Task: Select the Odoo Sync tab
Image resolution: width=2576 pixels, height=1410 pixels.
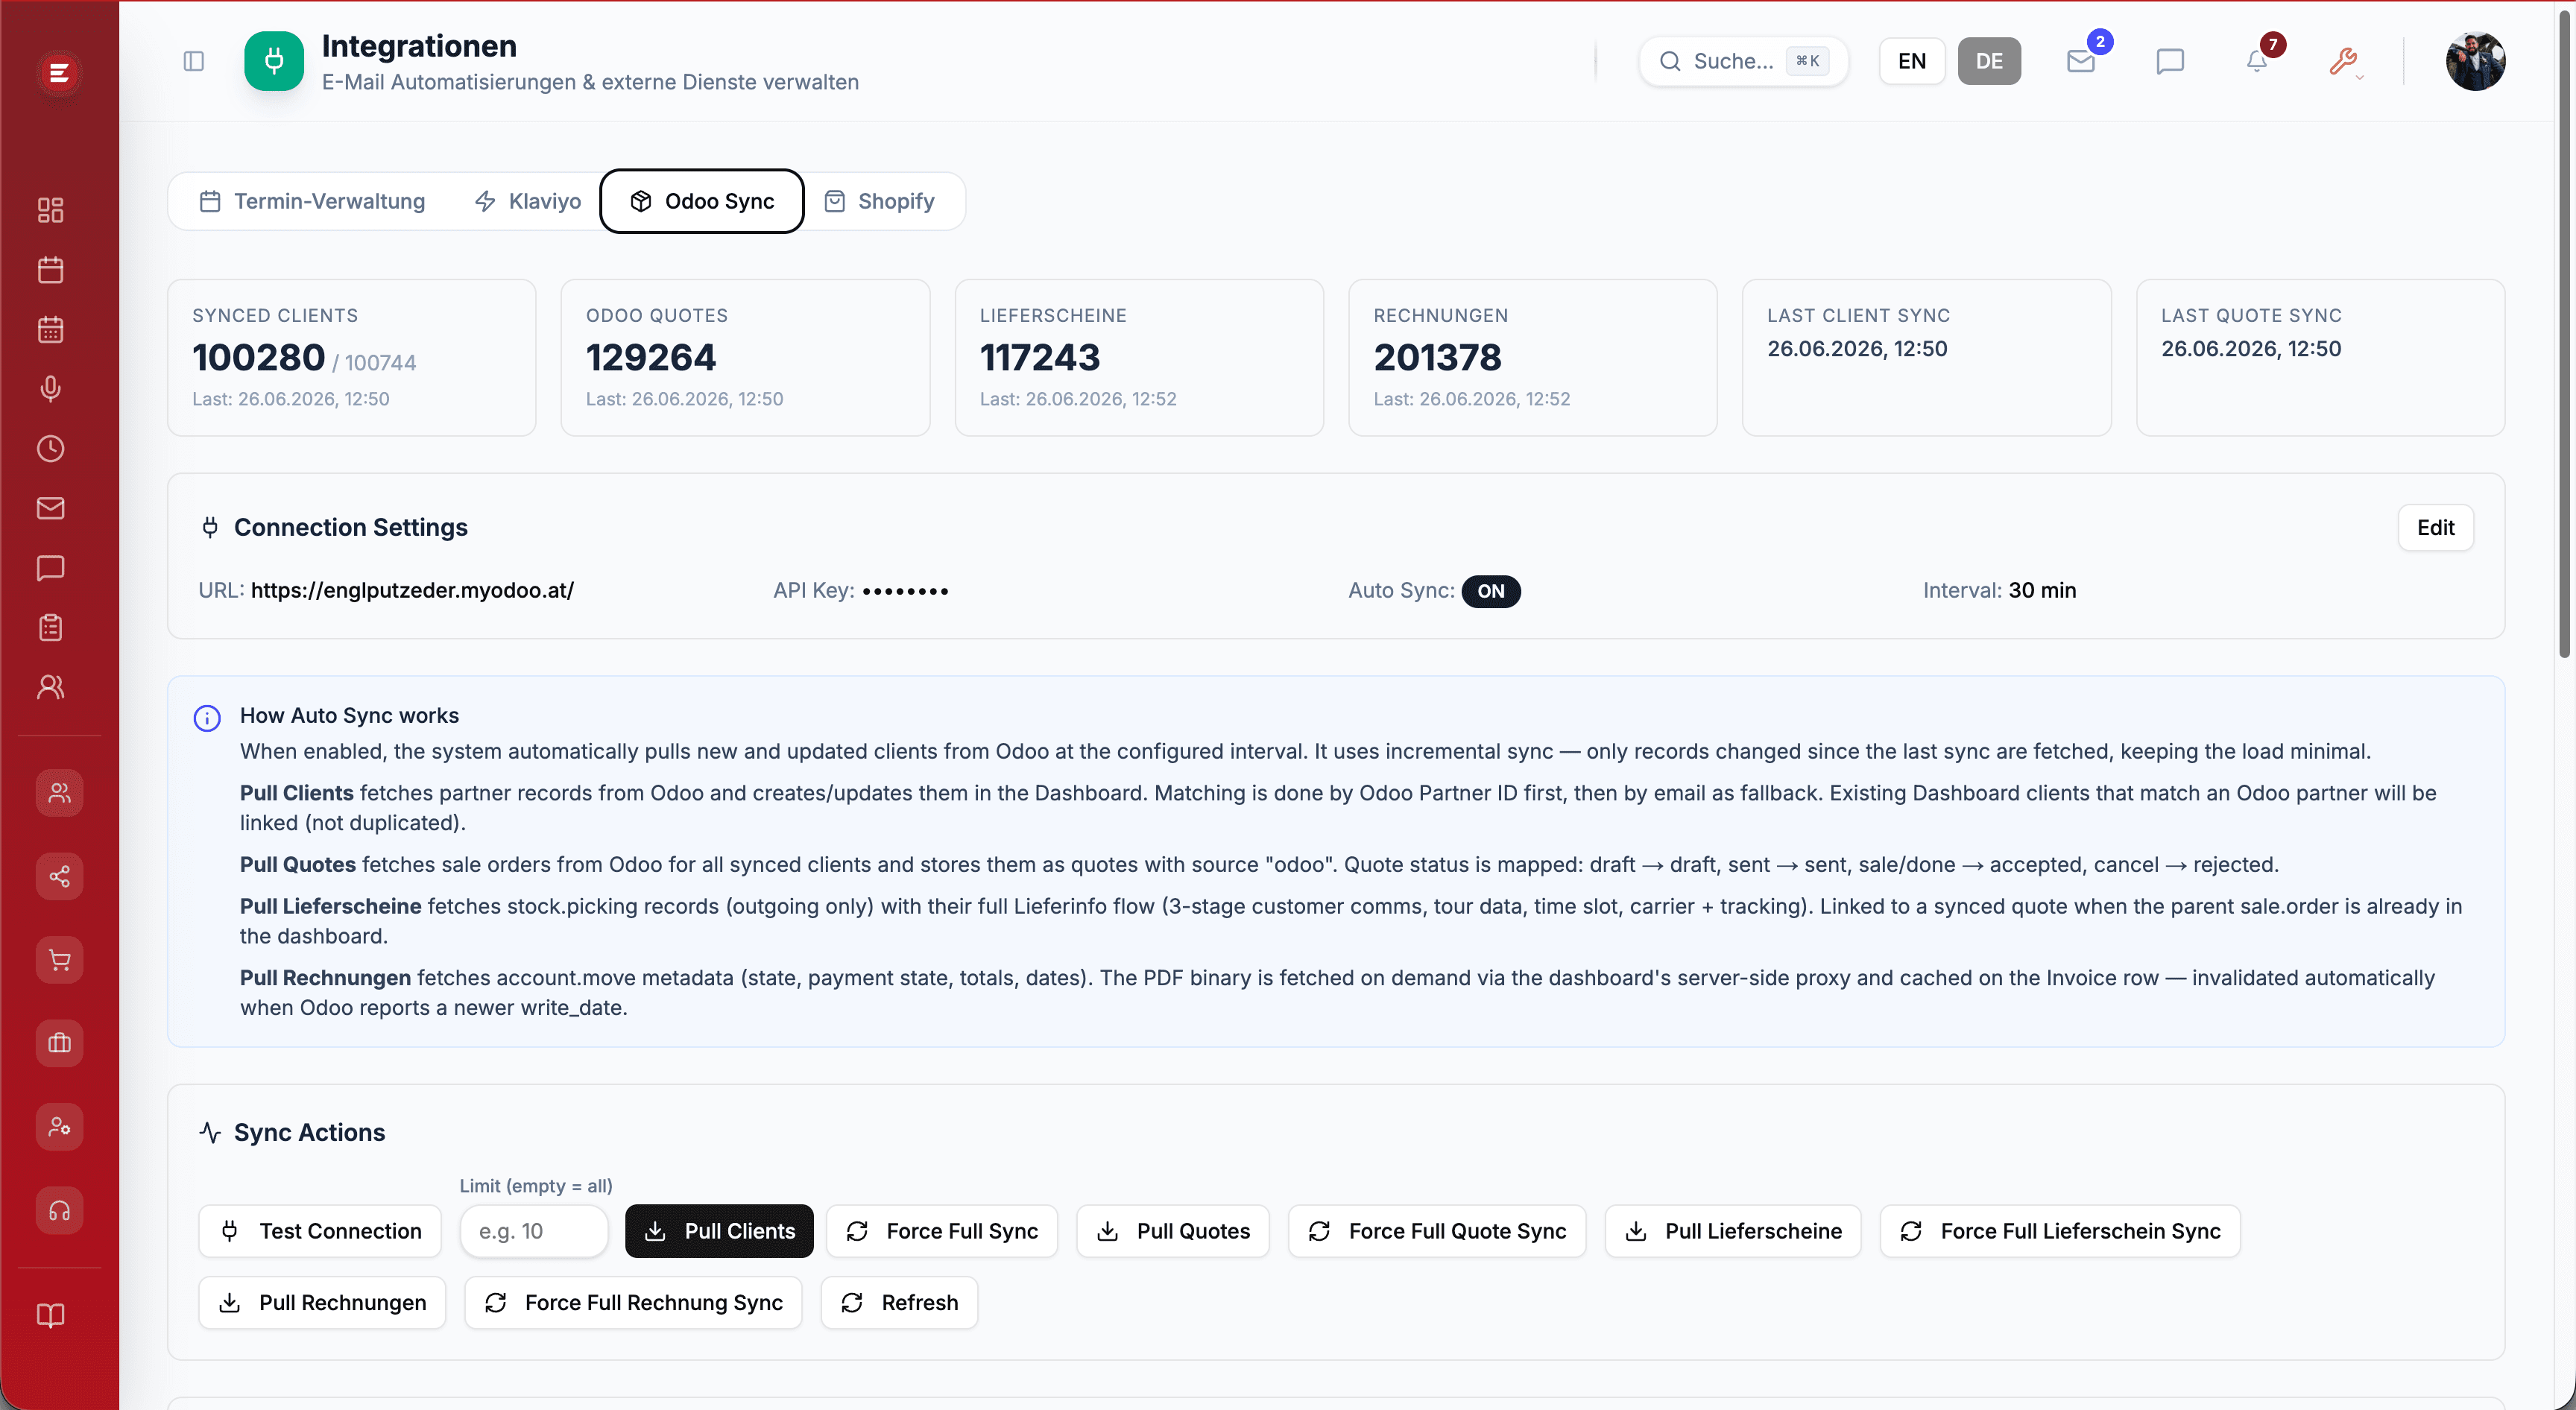Action: (x=702, y=201)
